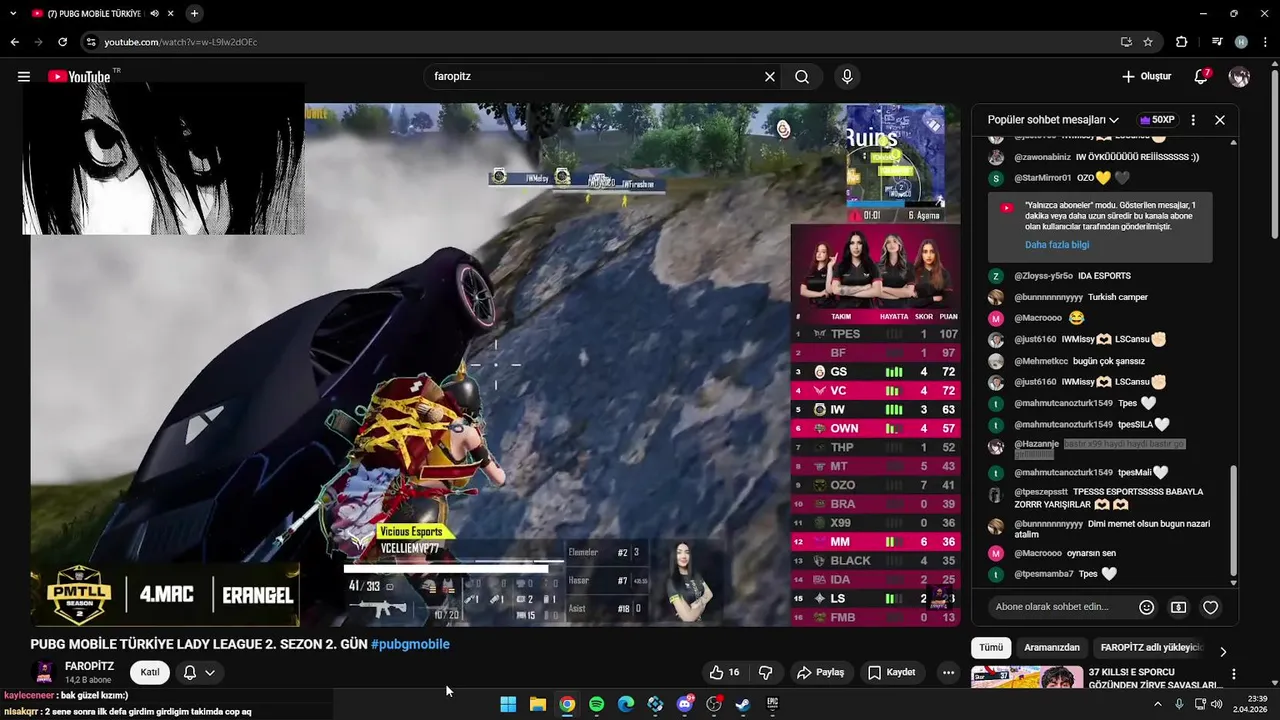Open the FAROPİTZ channel name
Screen dimensions: 1280x720
click(x=89, y=666)
